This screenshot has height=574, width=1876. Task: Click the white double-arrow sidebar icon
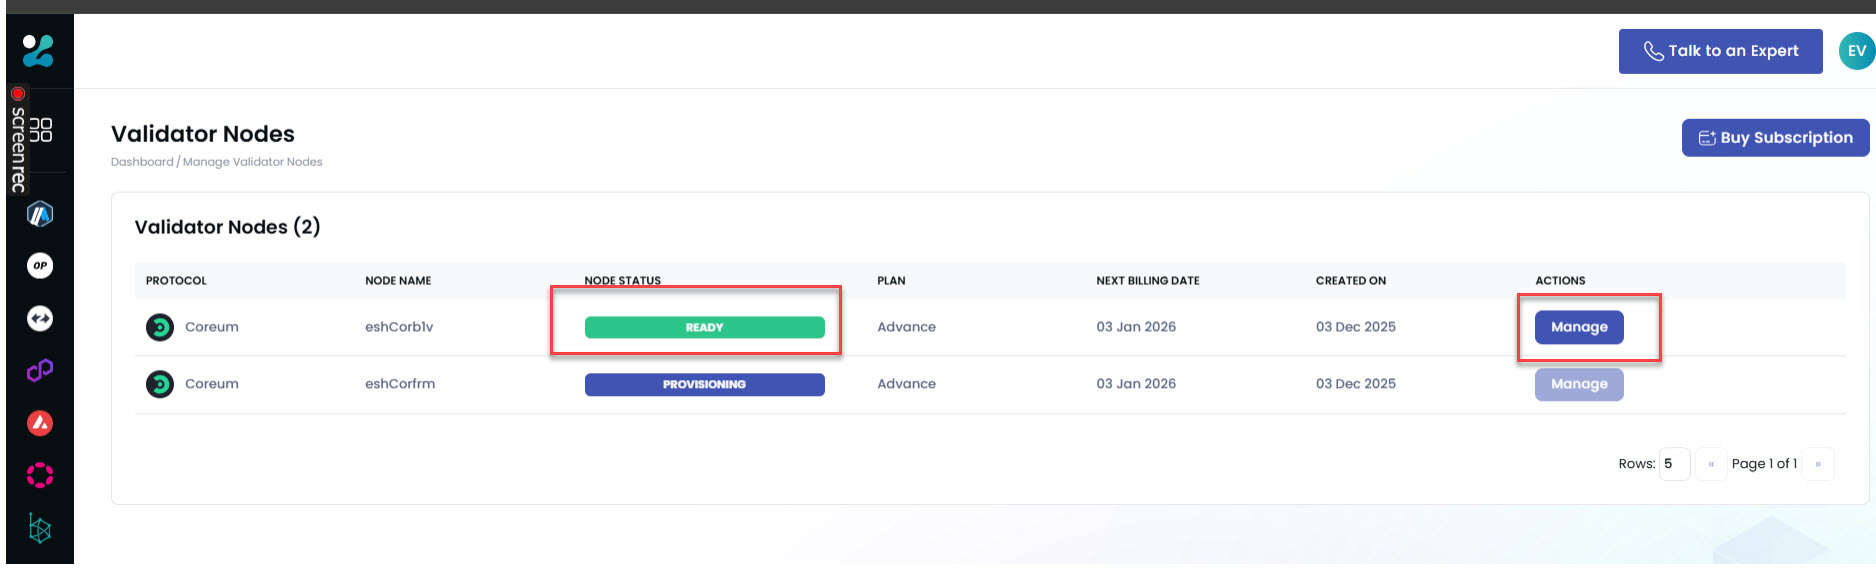click(x=40, y=319)
